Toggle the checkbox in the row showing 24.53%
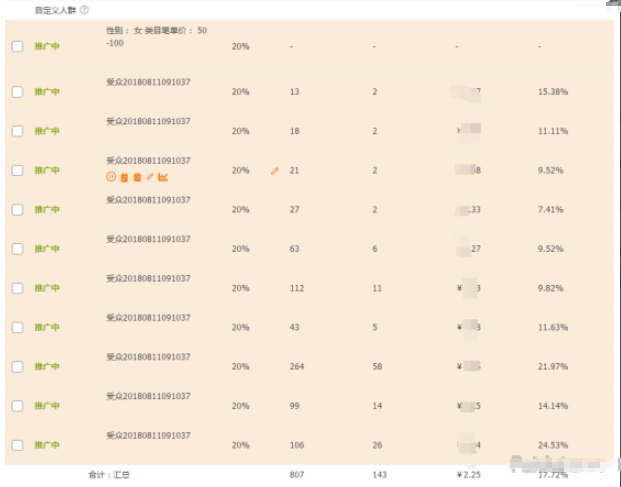Screen dimensions: 621x487 (x=17, y=445)
